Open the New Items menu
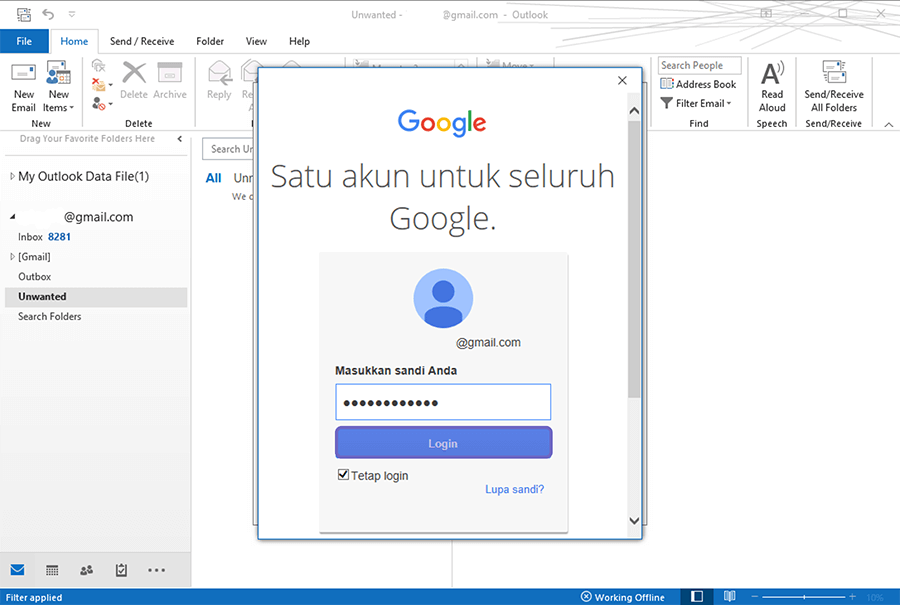This screenshot has height=605, width=900. tap(59, 87)
